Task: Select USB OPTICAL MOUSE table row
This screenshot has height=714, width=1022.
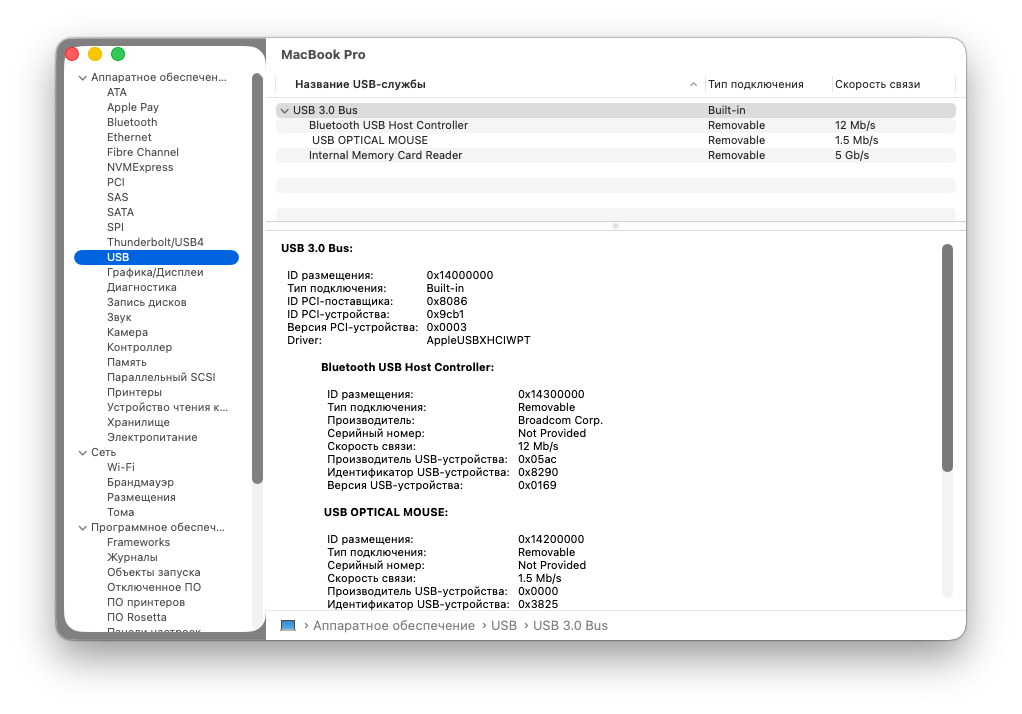Action: tap(616, 141)
